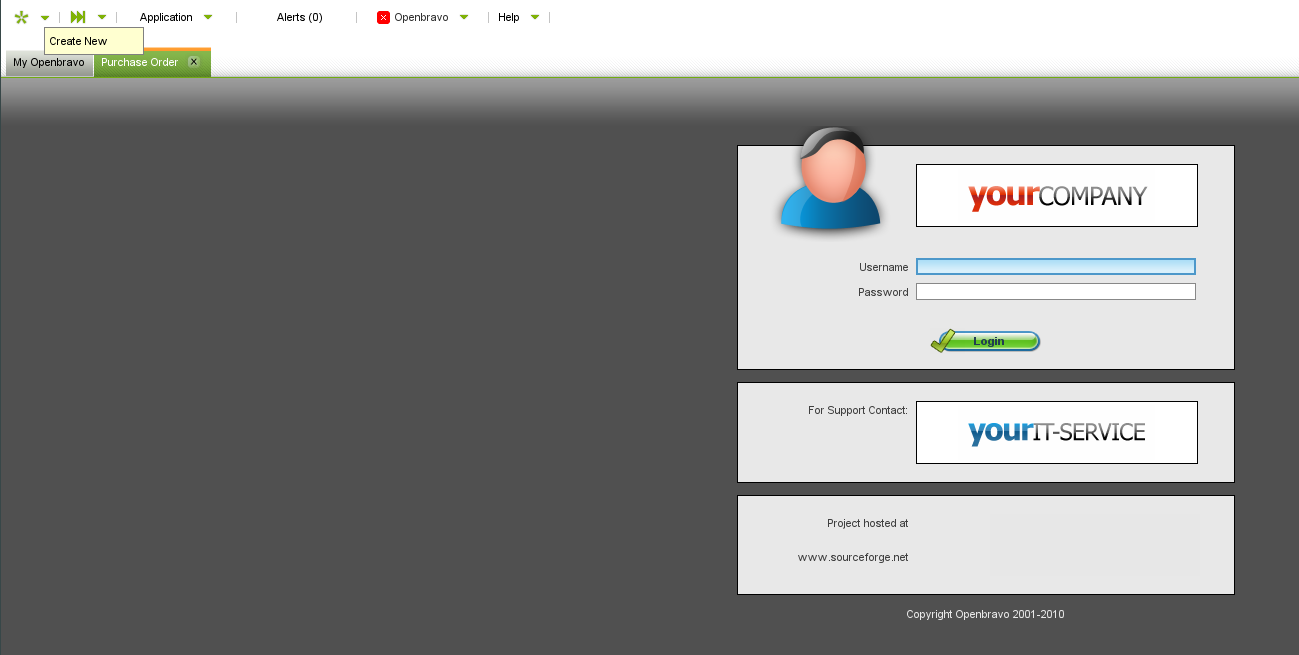1299x655 pixels.
Task: Switch to the My Openbravo tab
Action: click(49, 63)
